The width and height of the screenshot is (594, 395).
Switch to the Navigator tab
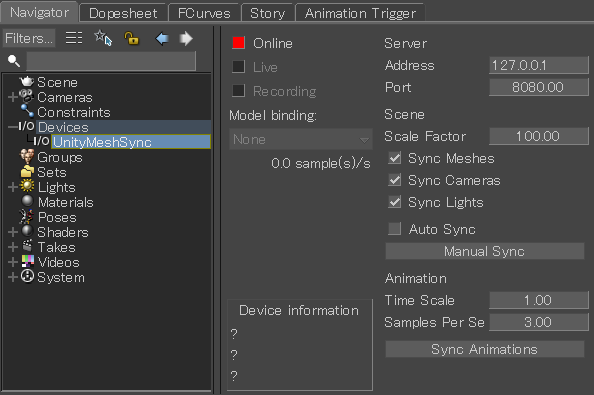tap(39, 12)
